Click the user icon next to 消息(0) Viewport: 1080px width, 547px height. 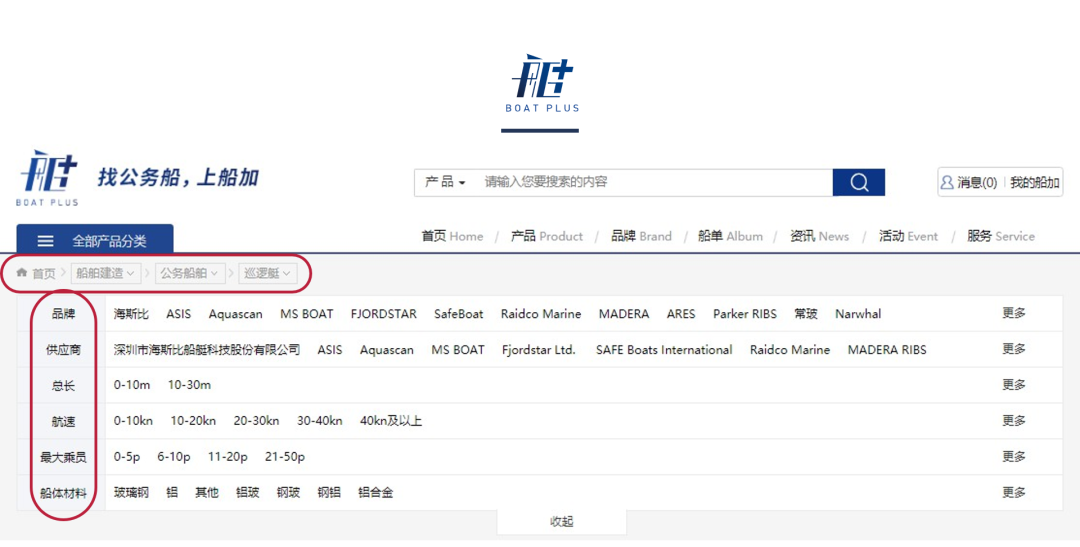pyautogui.click(x=947, y=182)
